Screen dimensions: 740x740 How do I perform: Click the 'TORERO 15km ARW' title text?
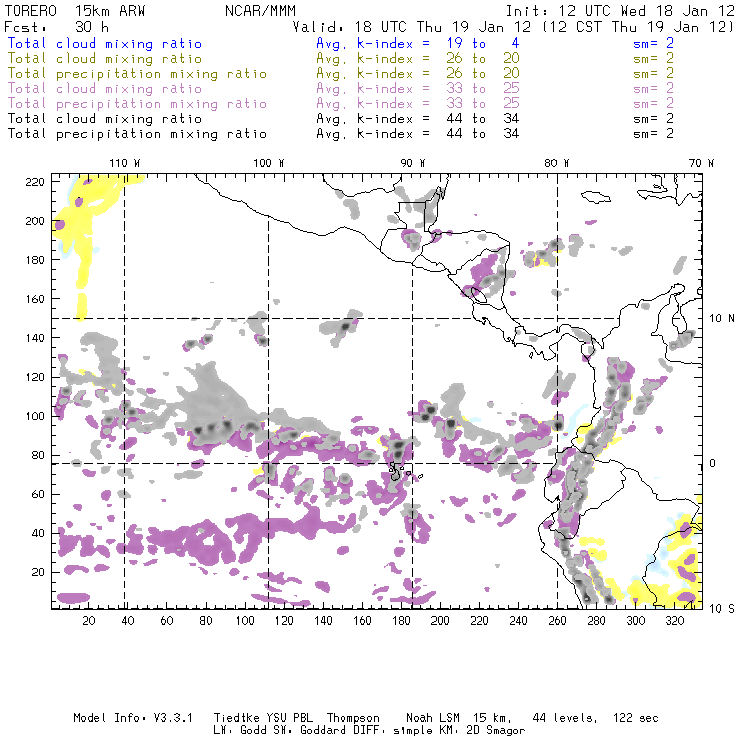75,11
